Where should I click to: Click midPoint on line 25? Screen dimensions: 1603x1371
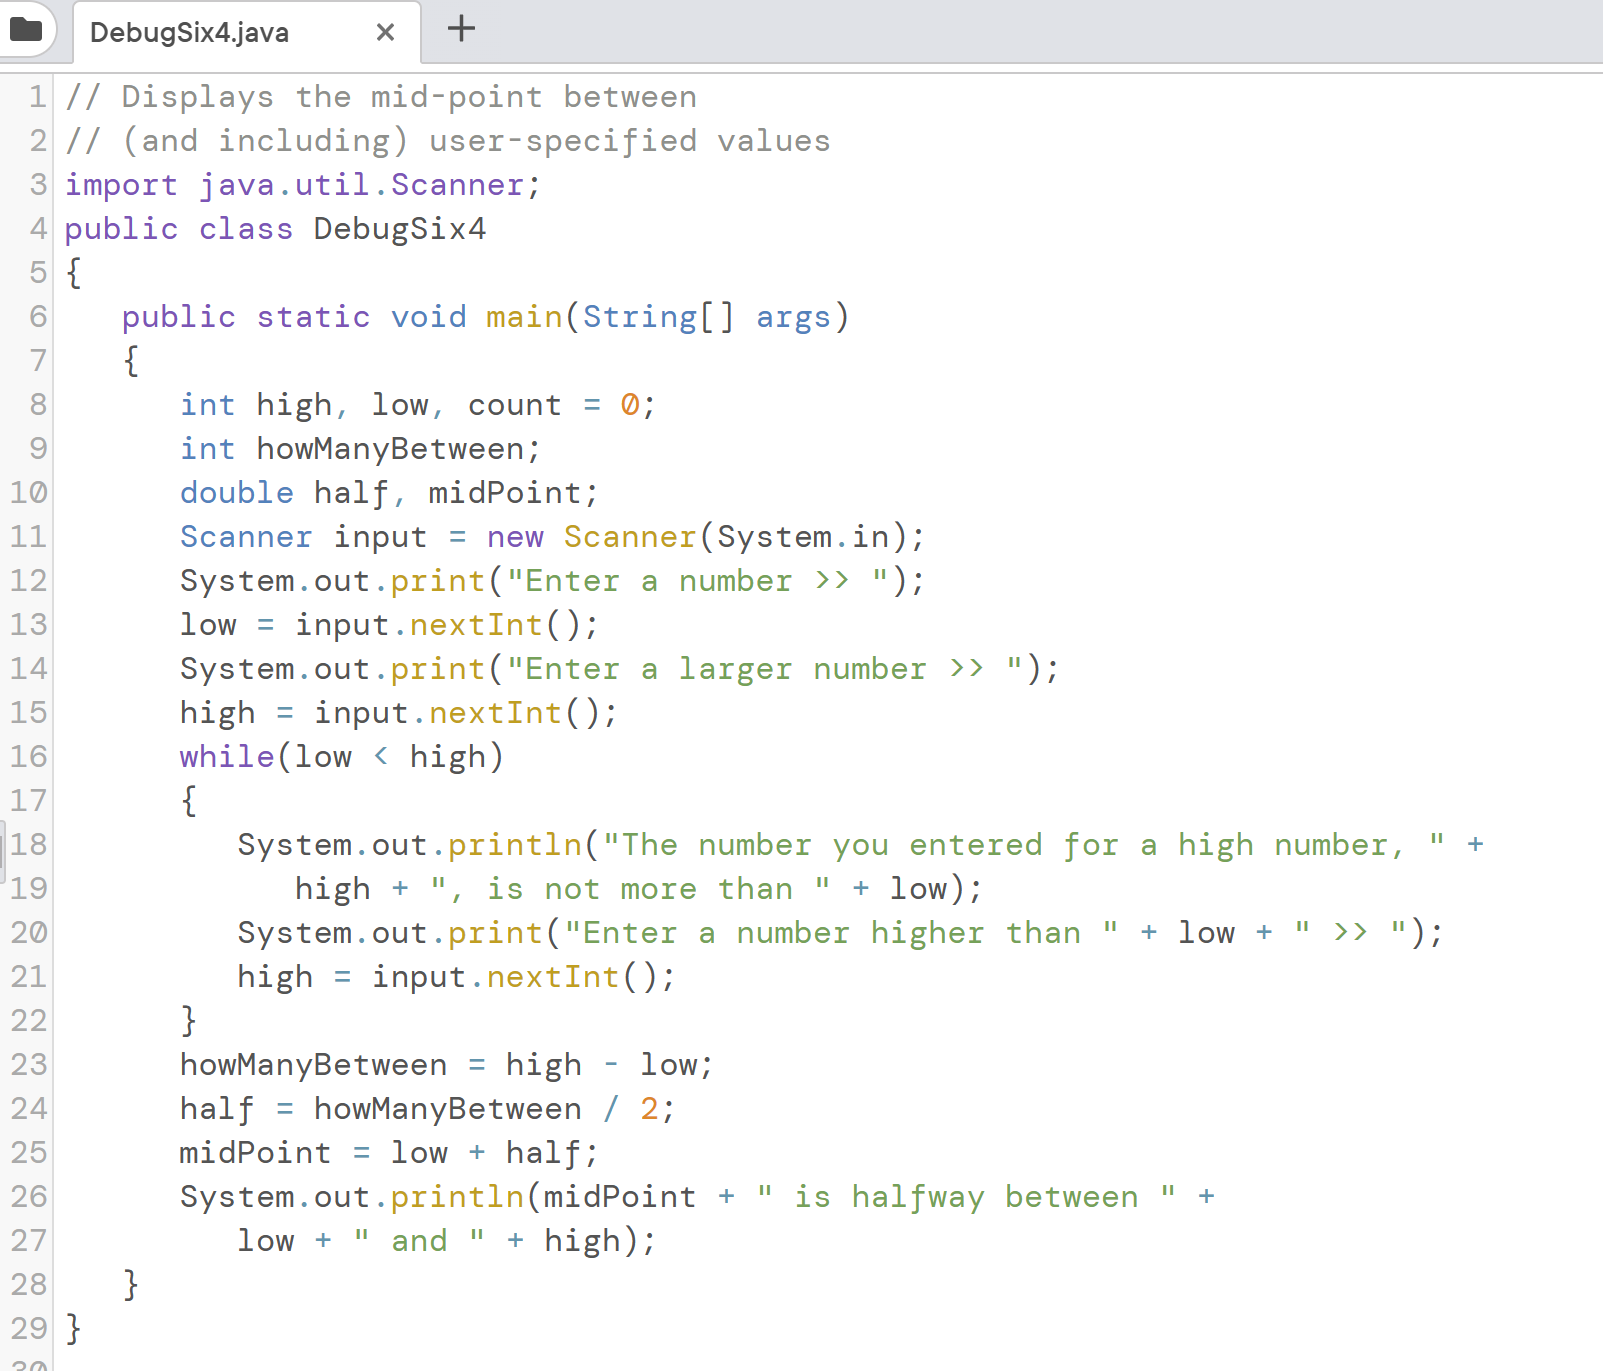pos(255,1152)
